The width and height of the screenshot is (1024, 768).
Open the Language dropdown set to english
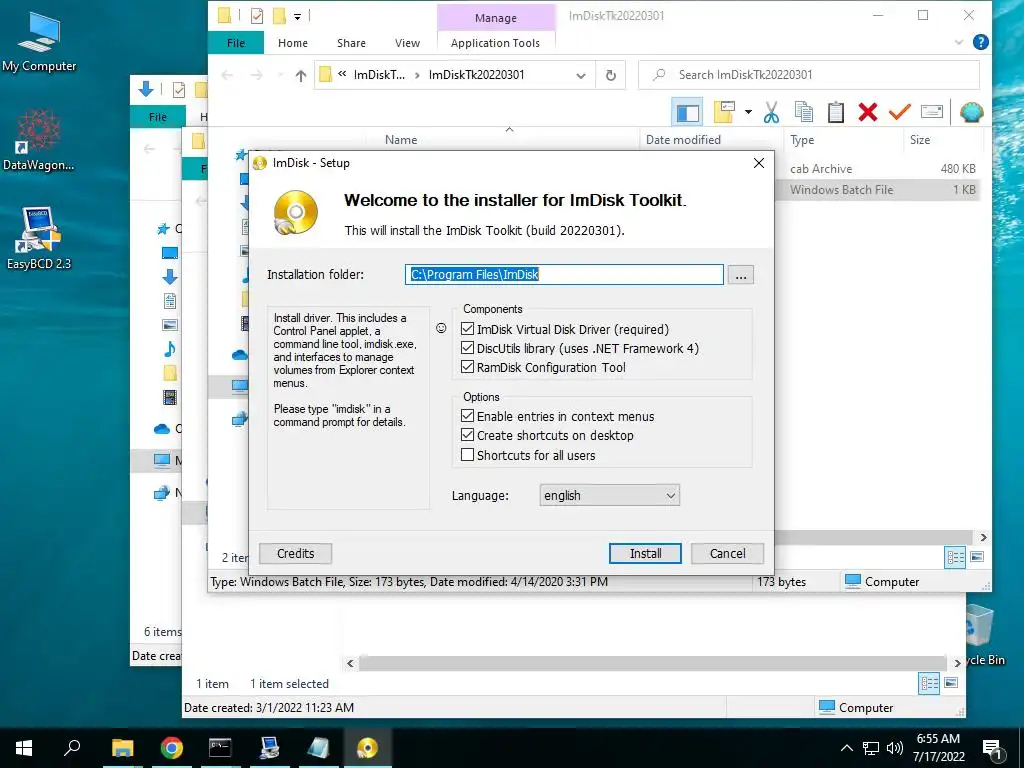609,495
